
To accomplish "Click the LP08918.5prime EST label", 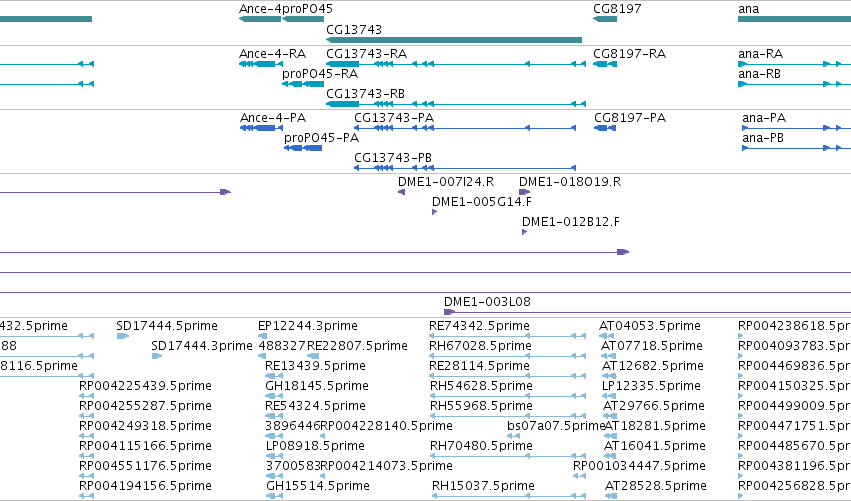I will pos(315,446).
